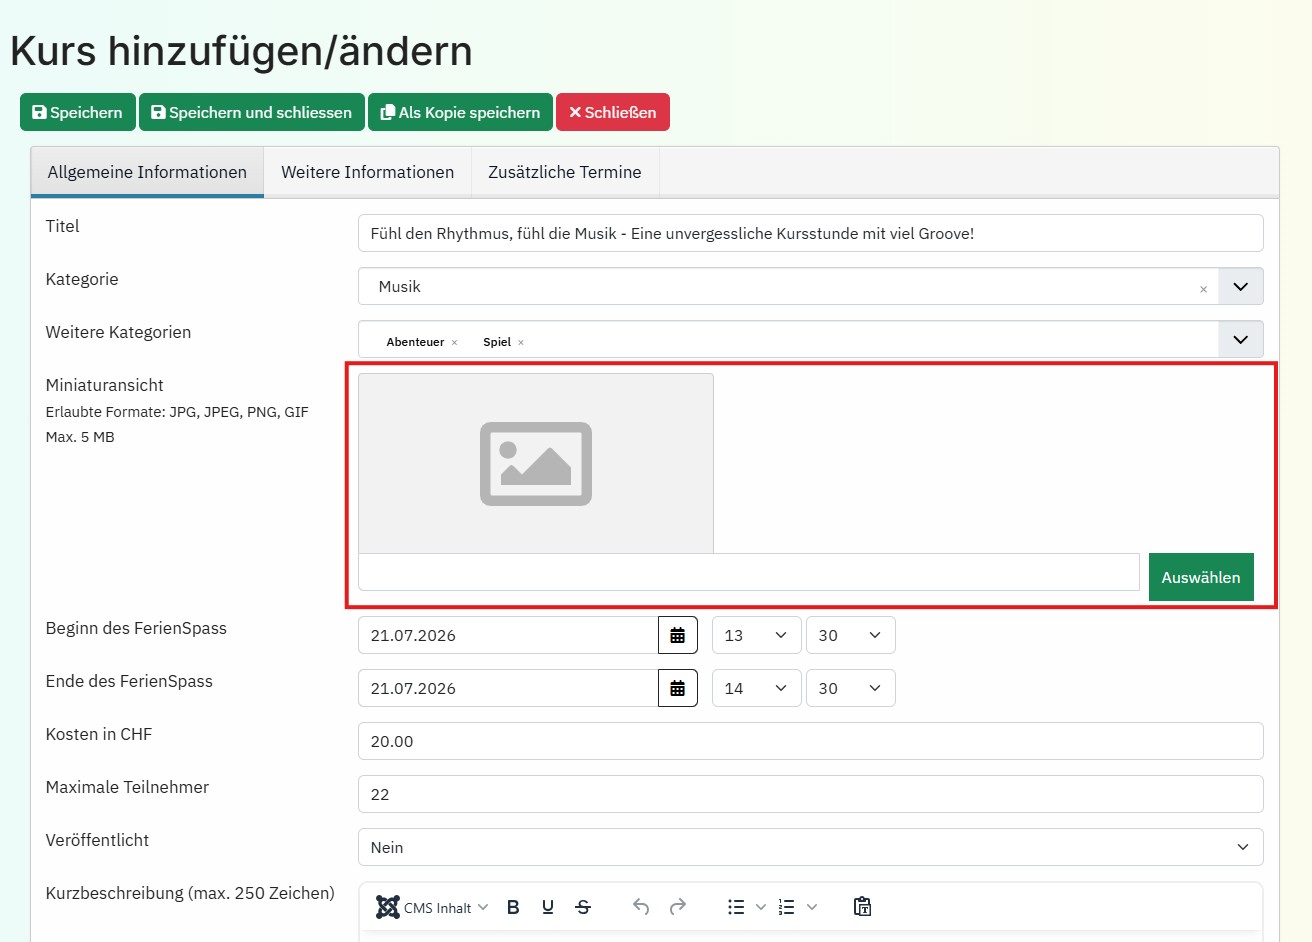The height and width of the screenshot is (942, 1312).
Task: Apply underline formatting in editor
Action: coord(548,907)
